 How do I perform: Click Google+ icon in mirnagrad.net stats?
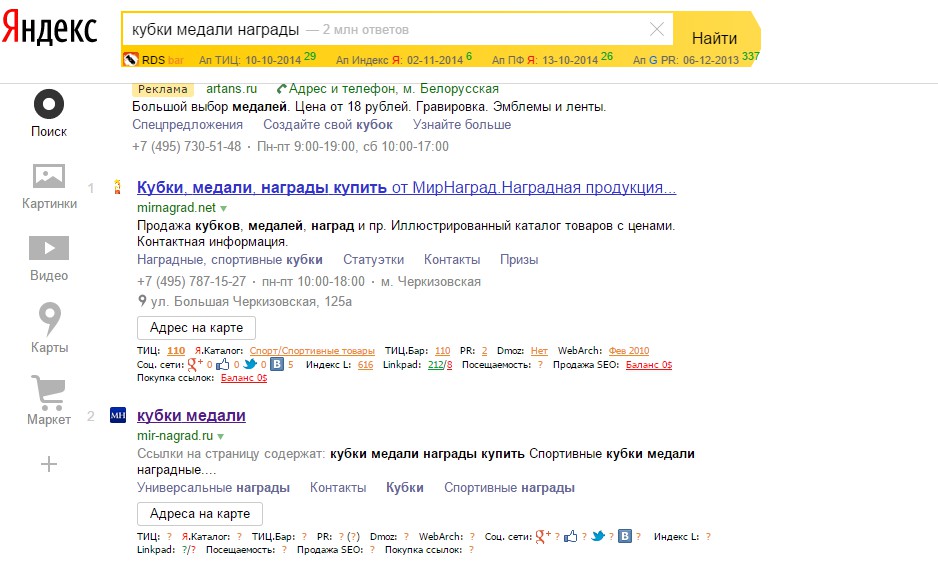click(195, 364)
